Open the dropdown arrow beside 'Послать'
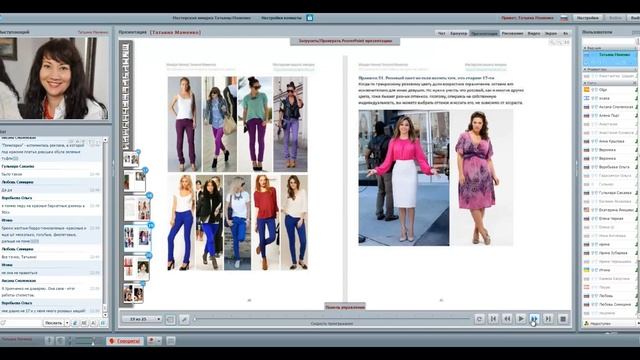 coord(67,323)
